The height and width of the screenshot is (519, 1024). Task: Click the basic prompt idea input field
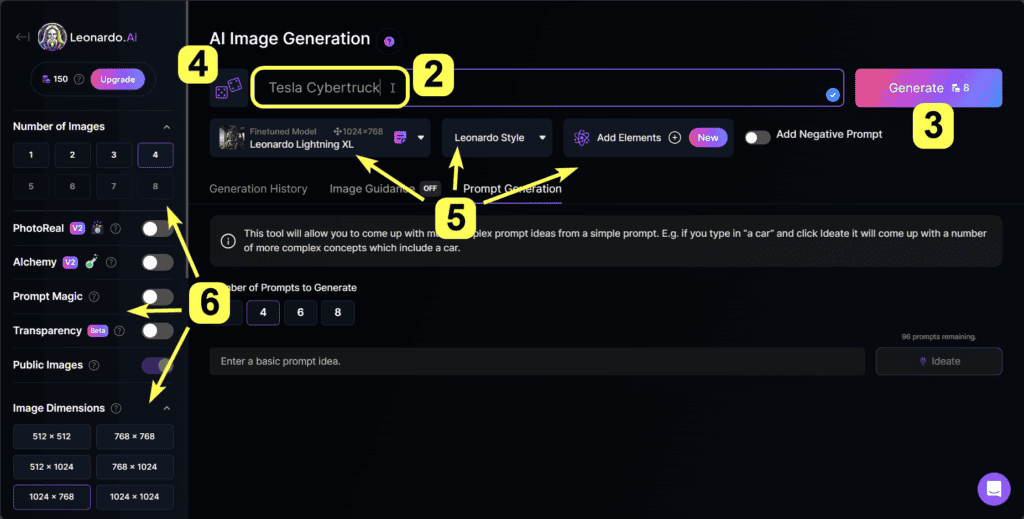pyautogui.click(x=537, y=361)
